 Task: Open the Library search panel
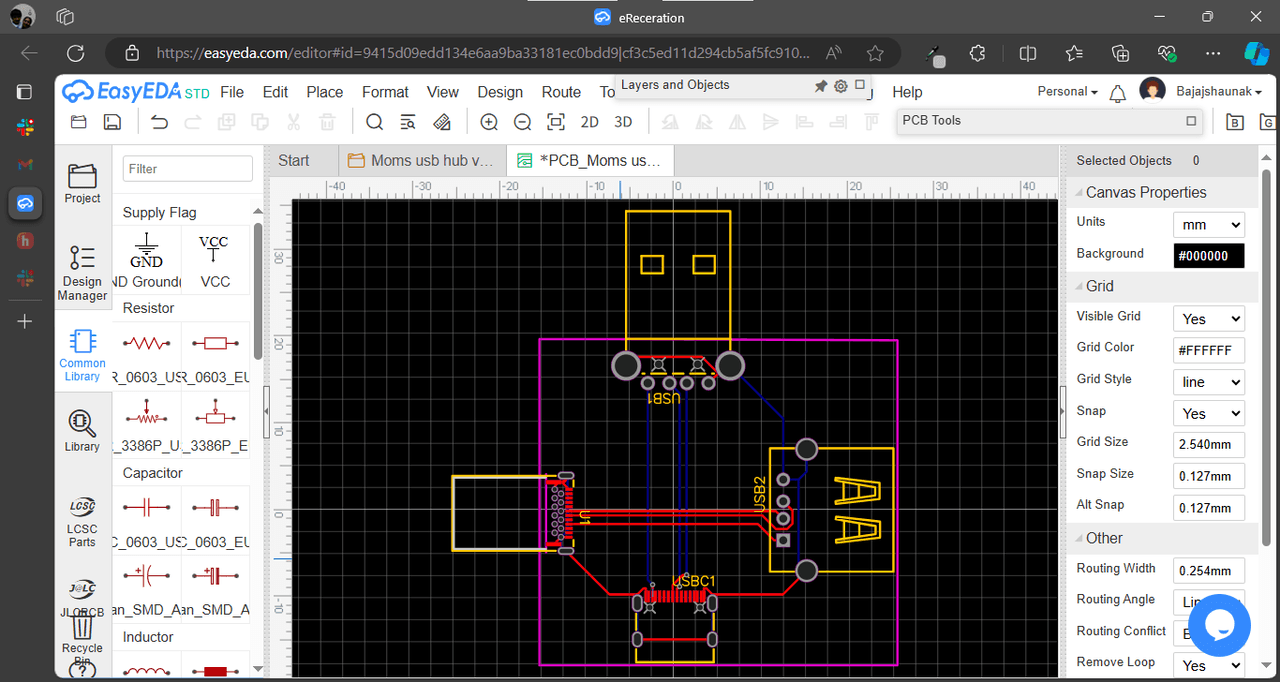pos(82,430)
